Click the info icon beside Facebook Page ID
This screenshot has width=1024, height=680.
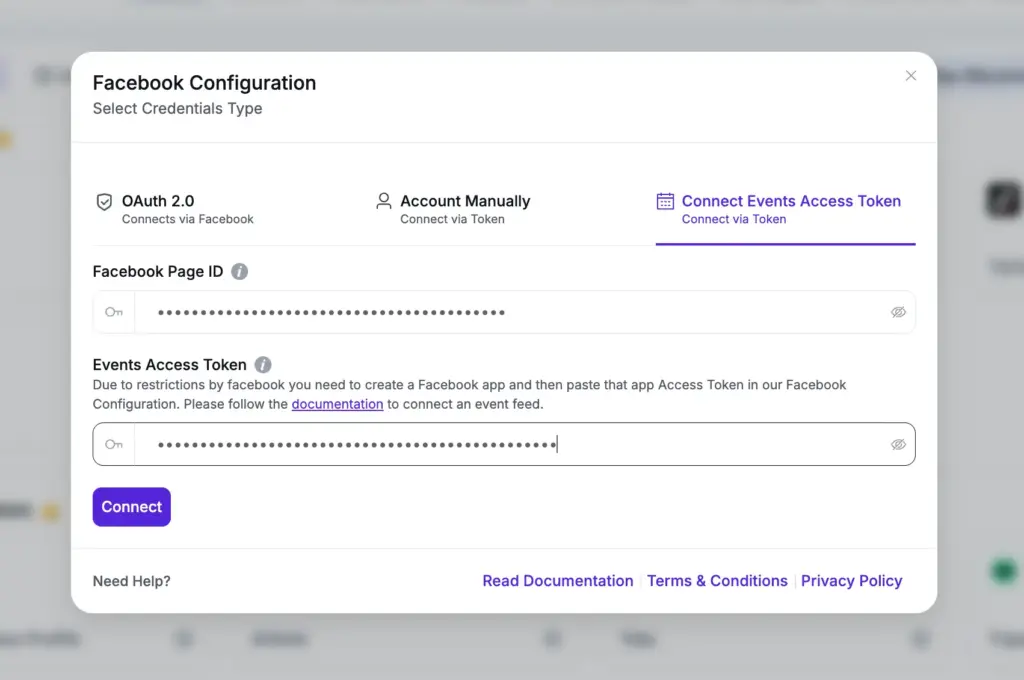click(240, 271)
